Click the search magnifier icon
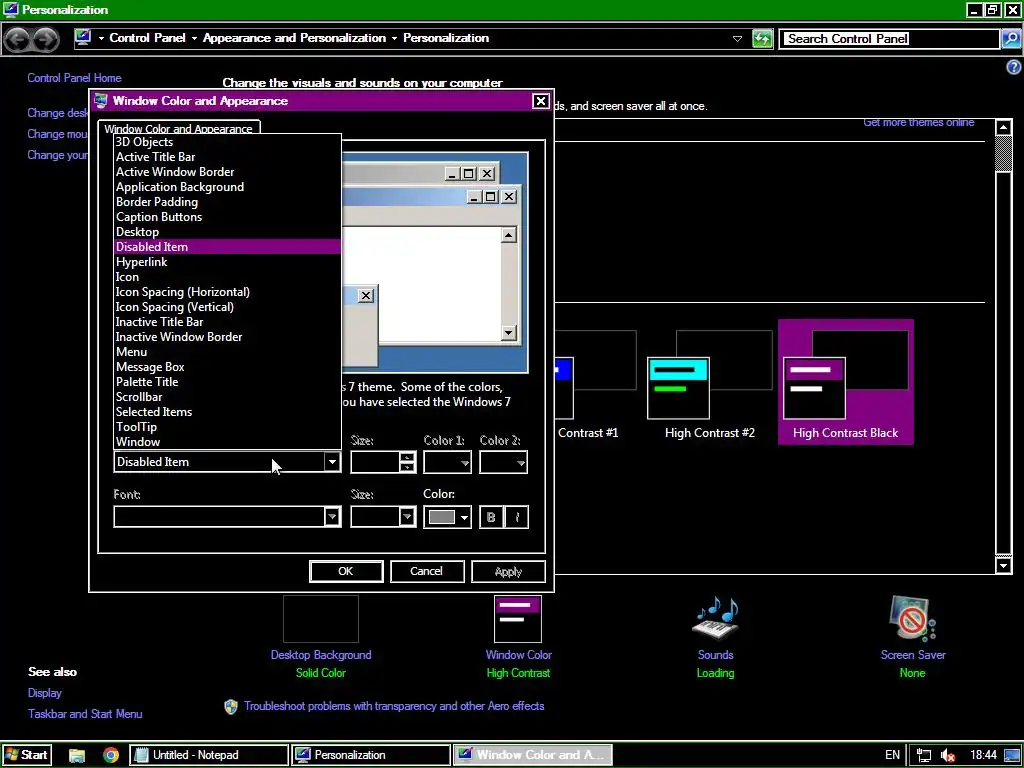Image resolution: width=1024 pixels, height=768 pixels. 1011,39
